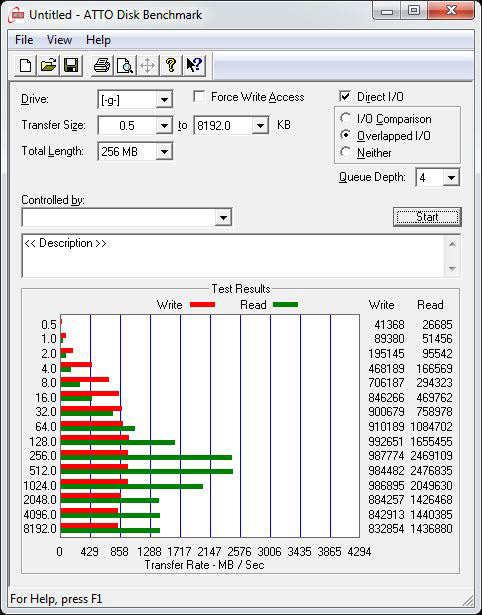Open the View menu
This screenshot has width=482, height=615.
59,40
